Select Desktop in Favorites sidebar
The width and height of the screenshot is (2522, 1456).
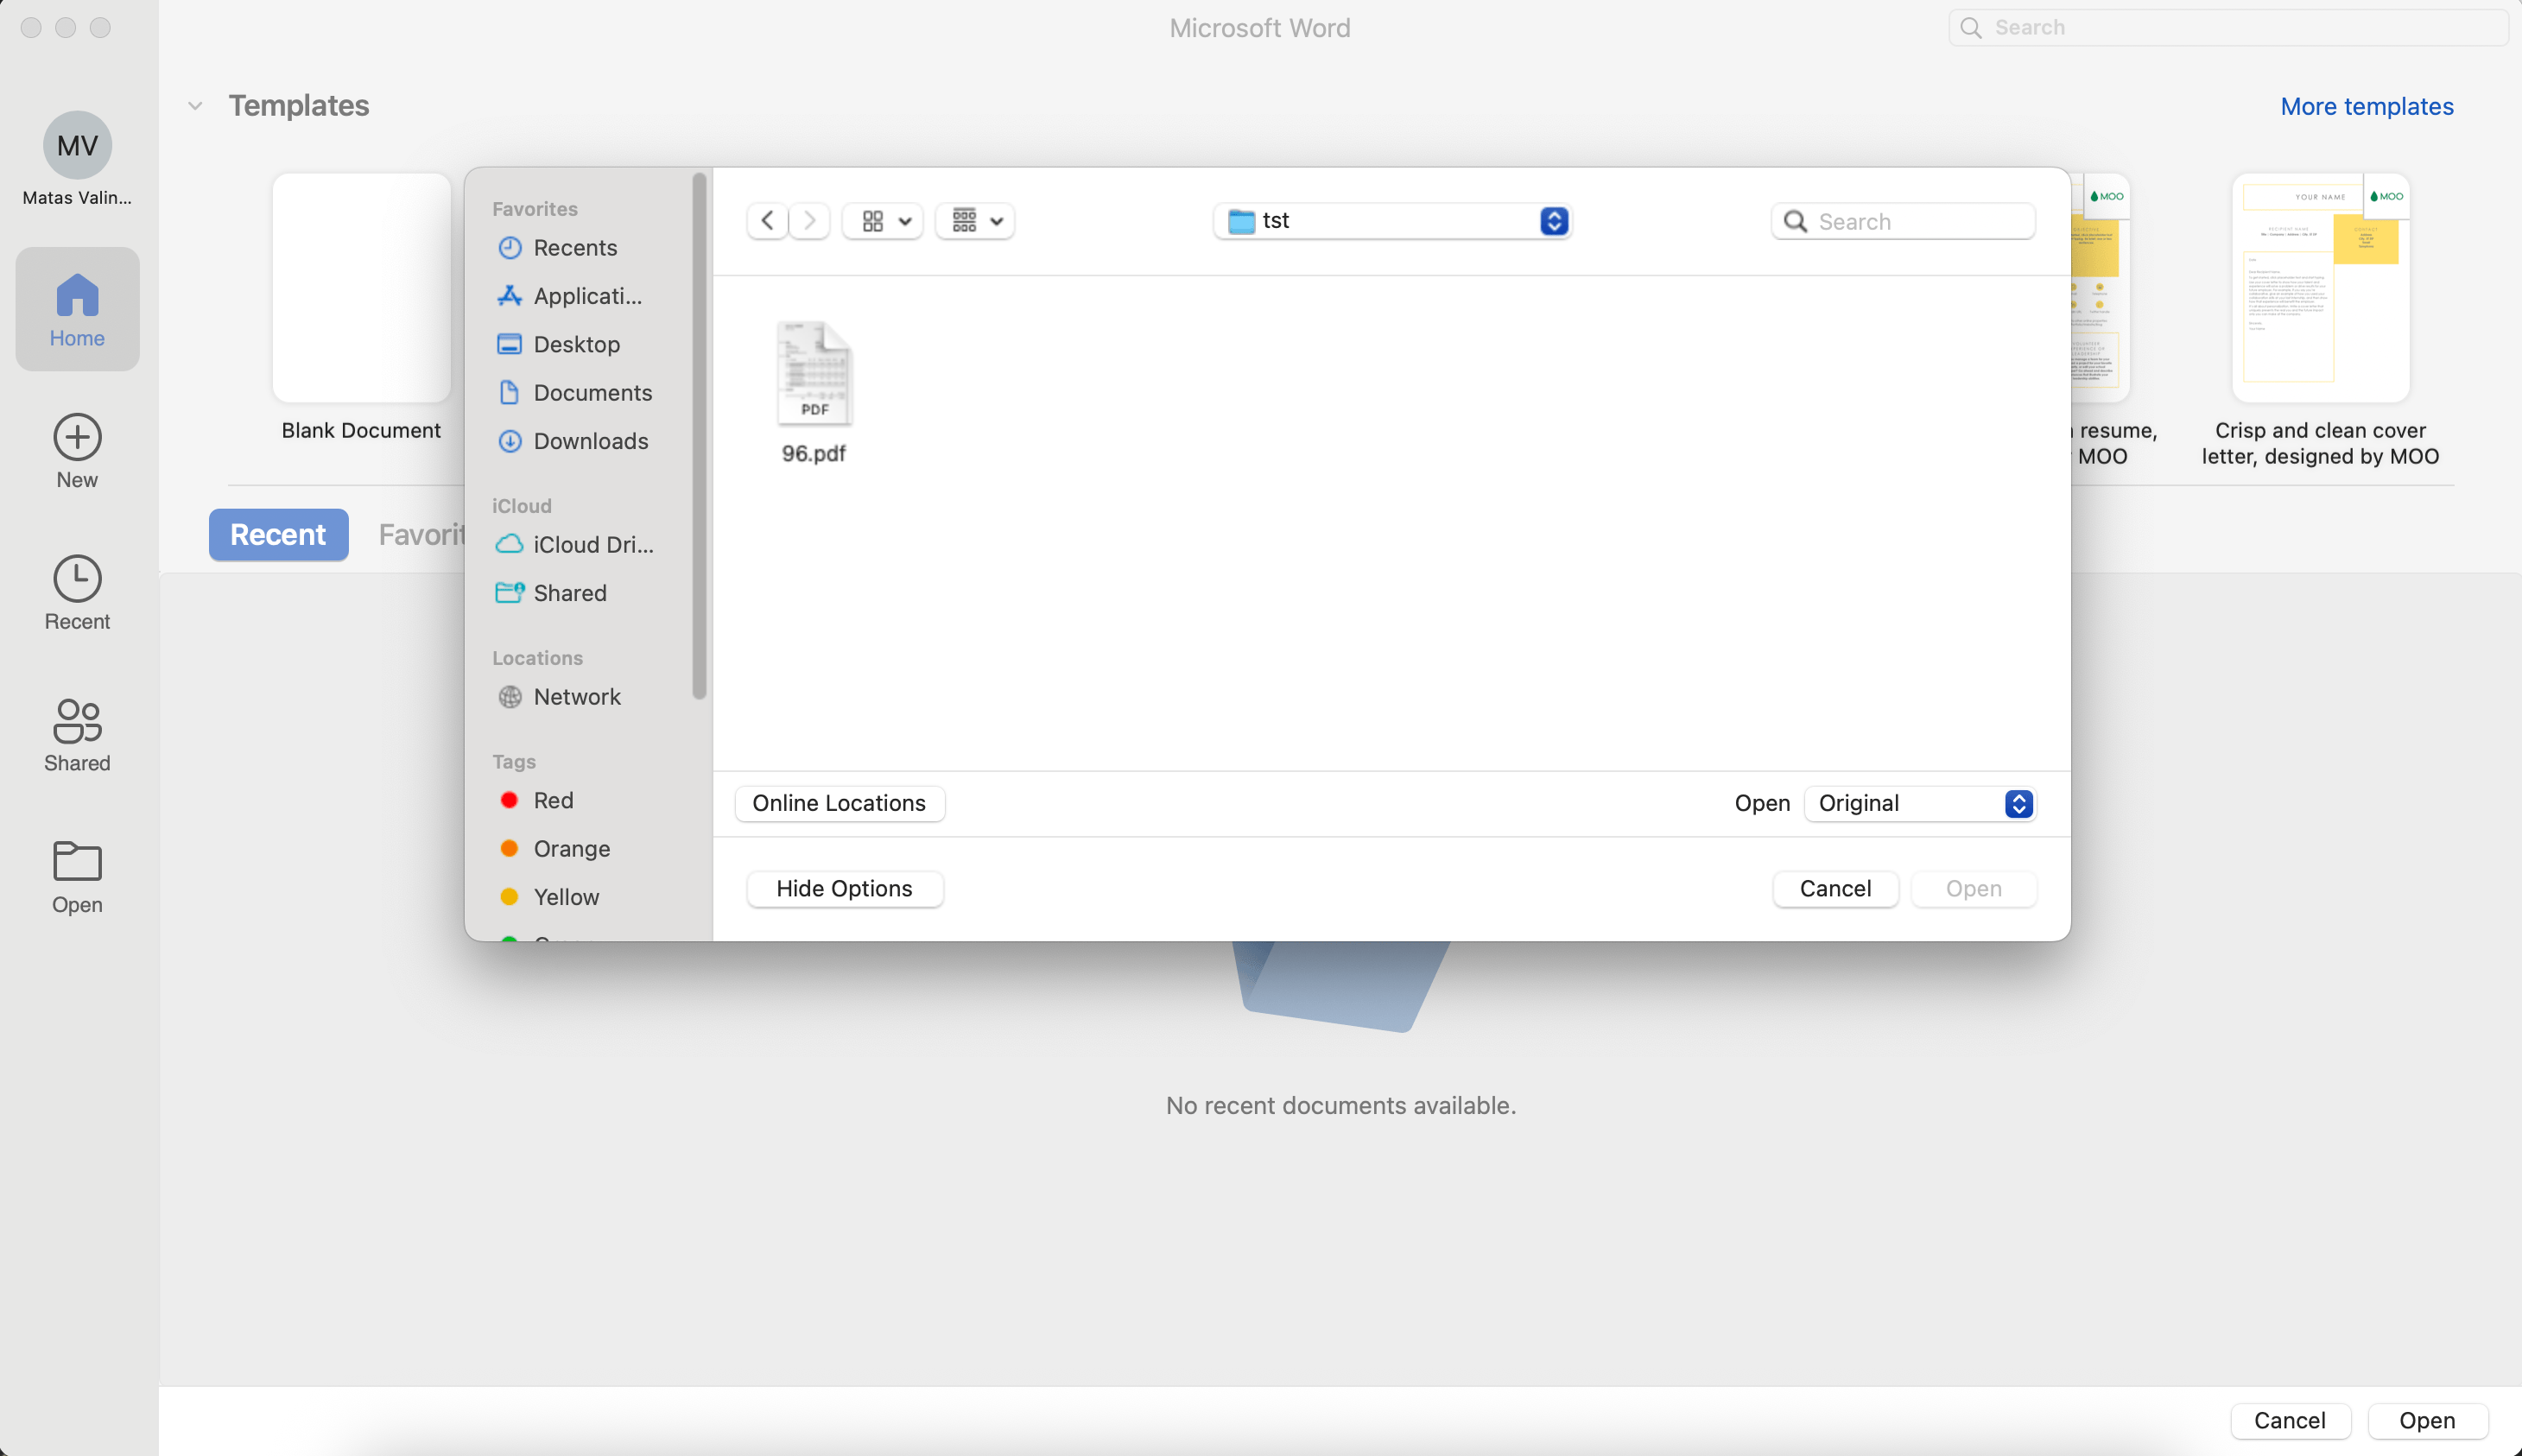pyautogui.click(x=575, y=344)
